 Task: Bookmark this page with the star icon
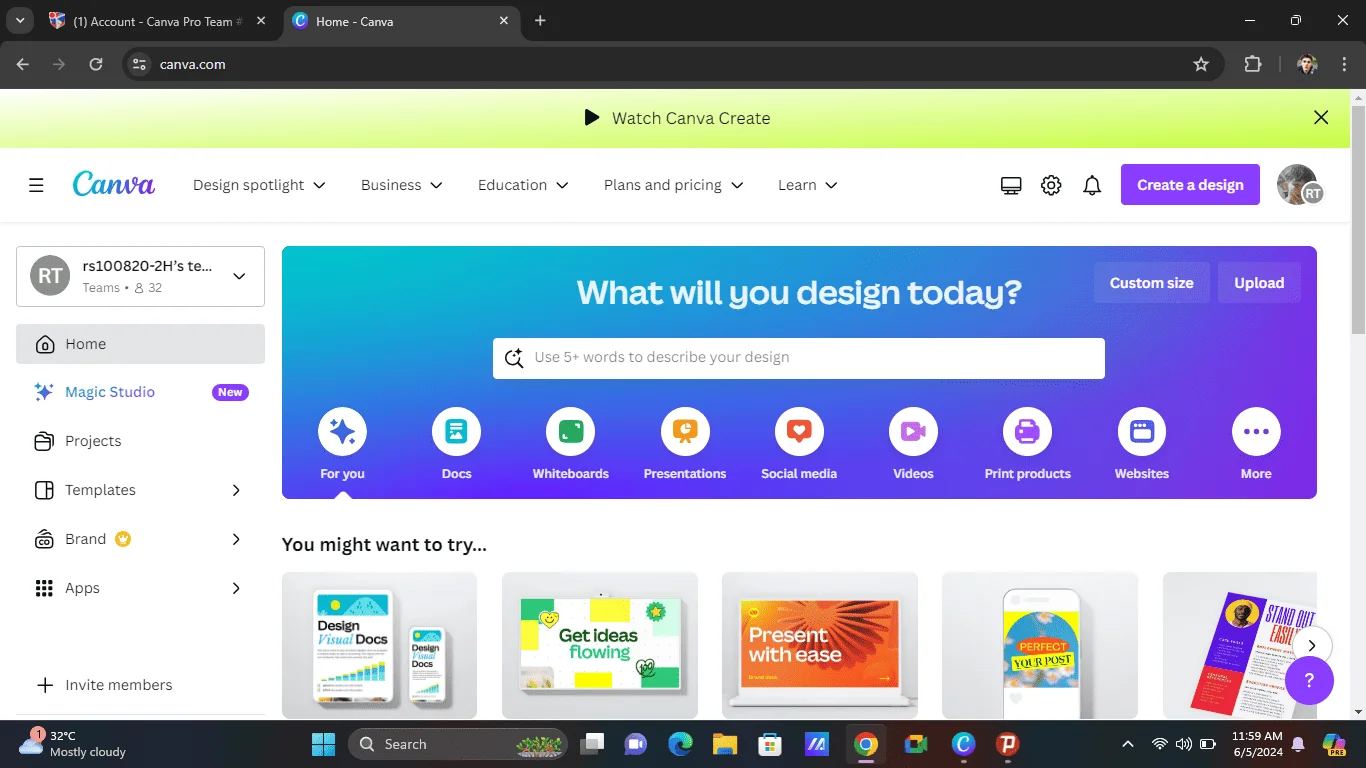pyautogui.click(x=1201, y=64)
